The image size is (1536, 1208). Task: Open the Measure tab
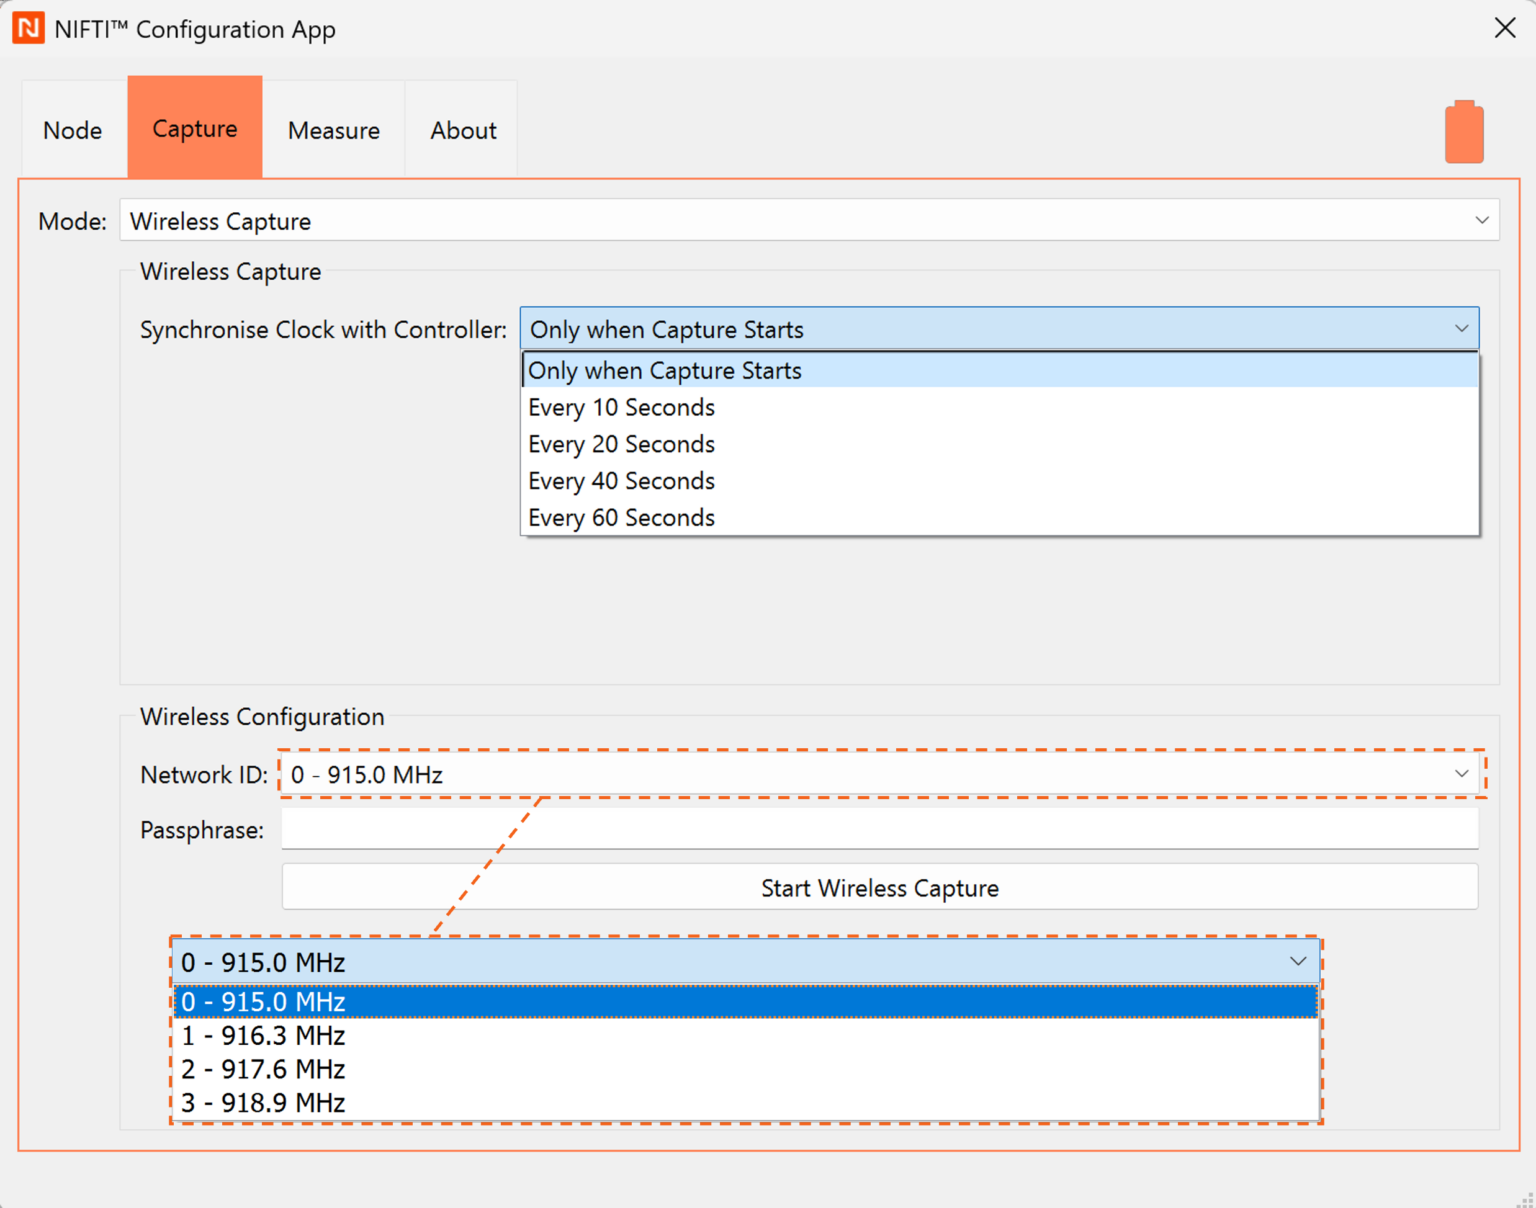pyautogui.click(x=333, y=130)
